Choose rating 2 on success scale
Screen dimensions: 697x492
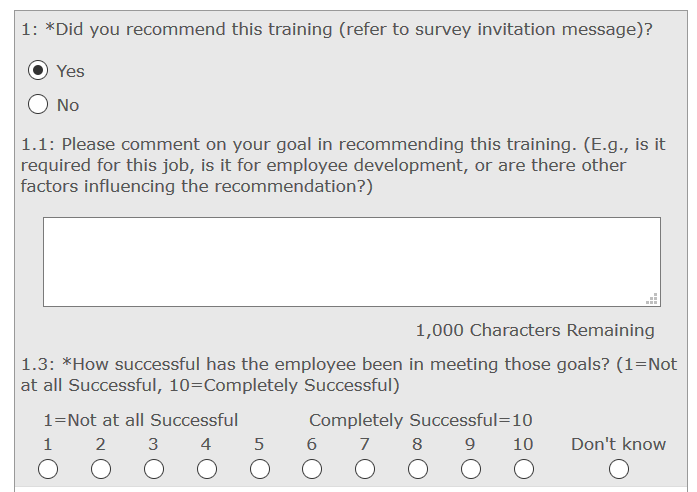pos(101,469)
